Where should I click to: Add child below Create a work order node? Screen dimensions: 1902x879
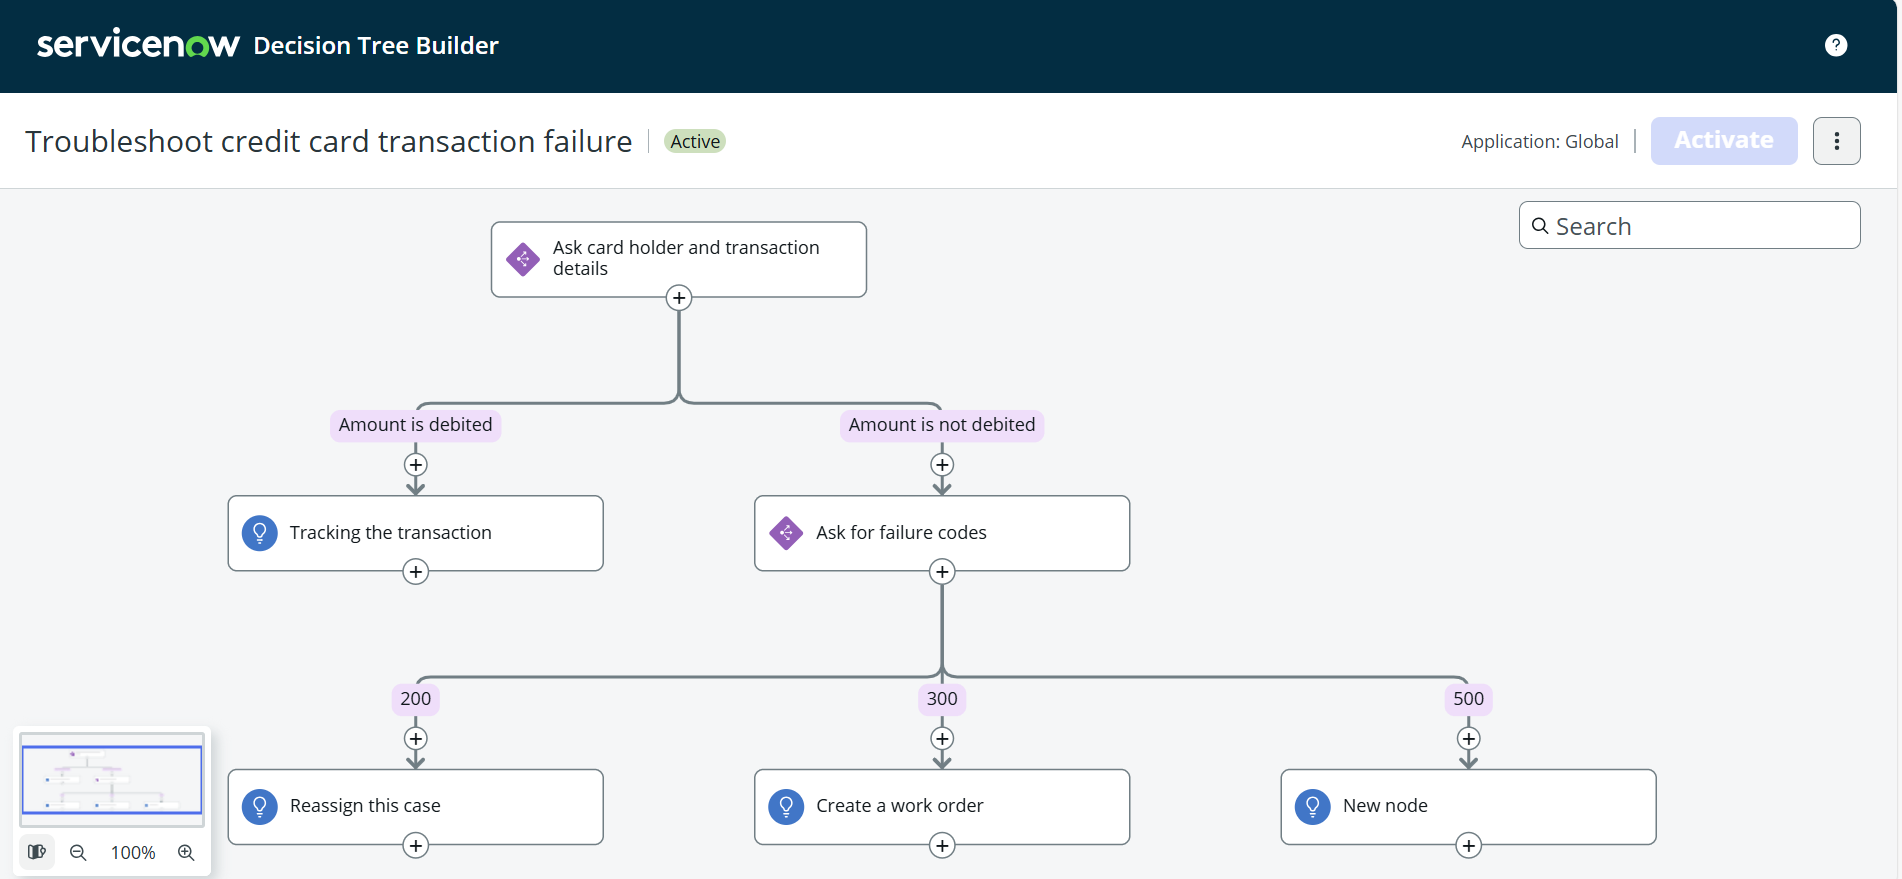pos(942,846)
